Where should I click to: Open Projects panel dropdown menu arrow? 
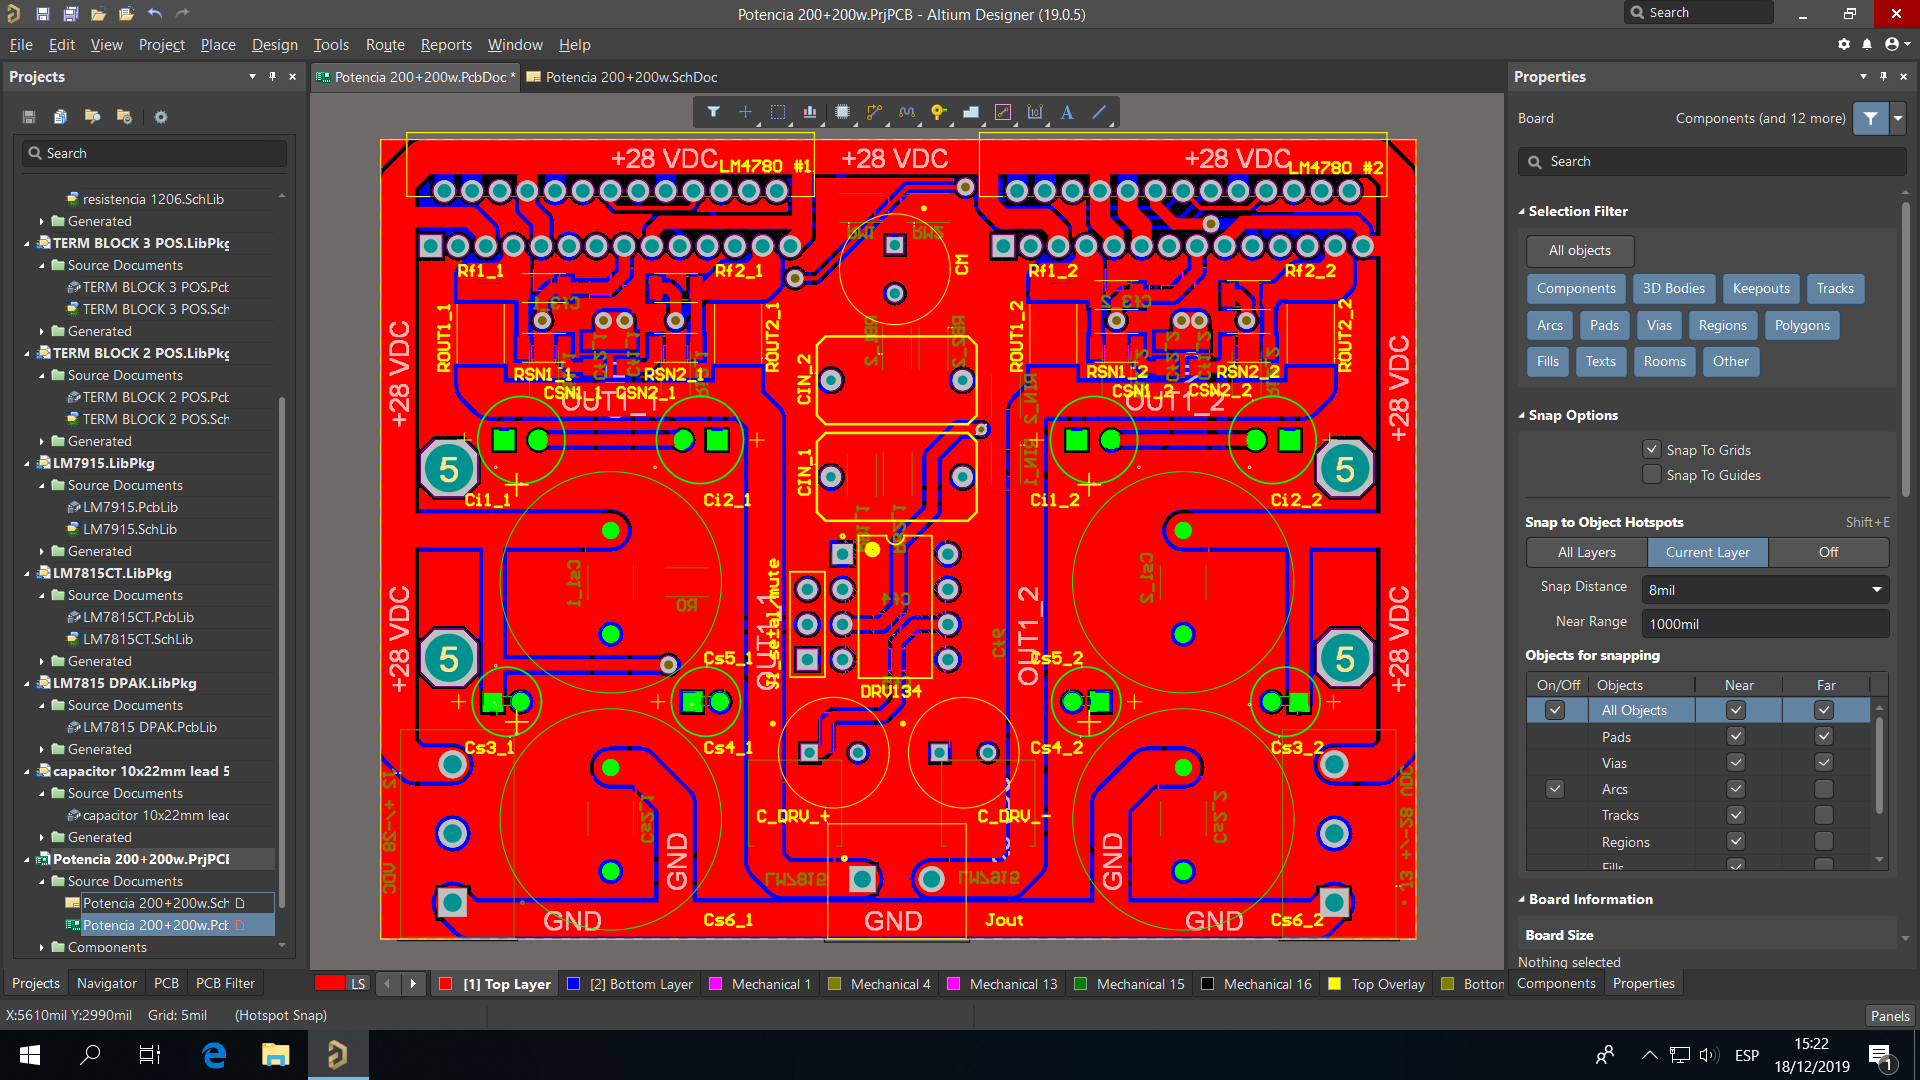tap(252, 76)
